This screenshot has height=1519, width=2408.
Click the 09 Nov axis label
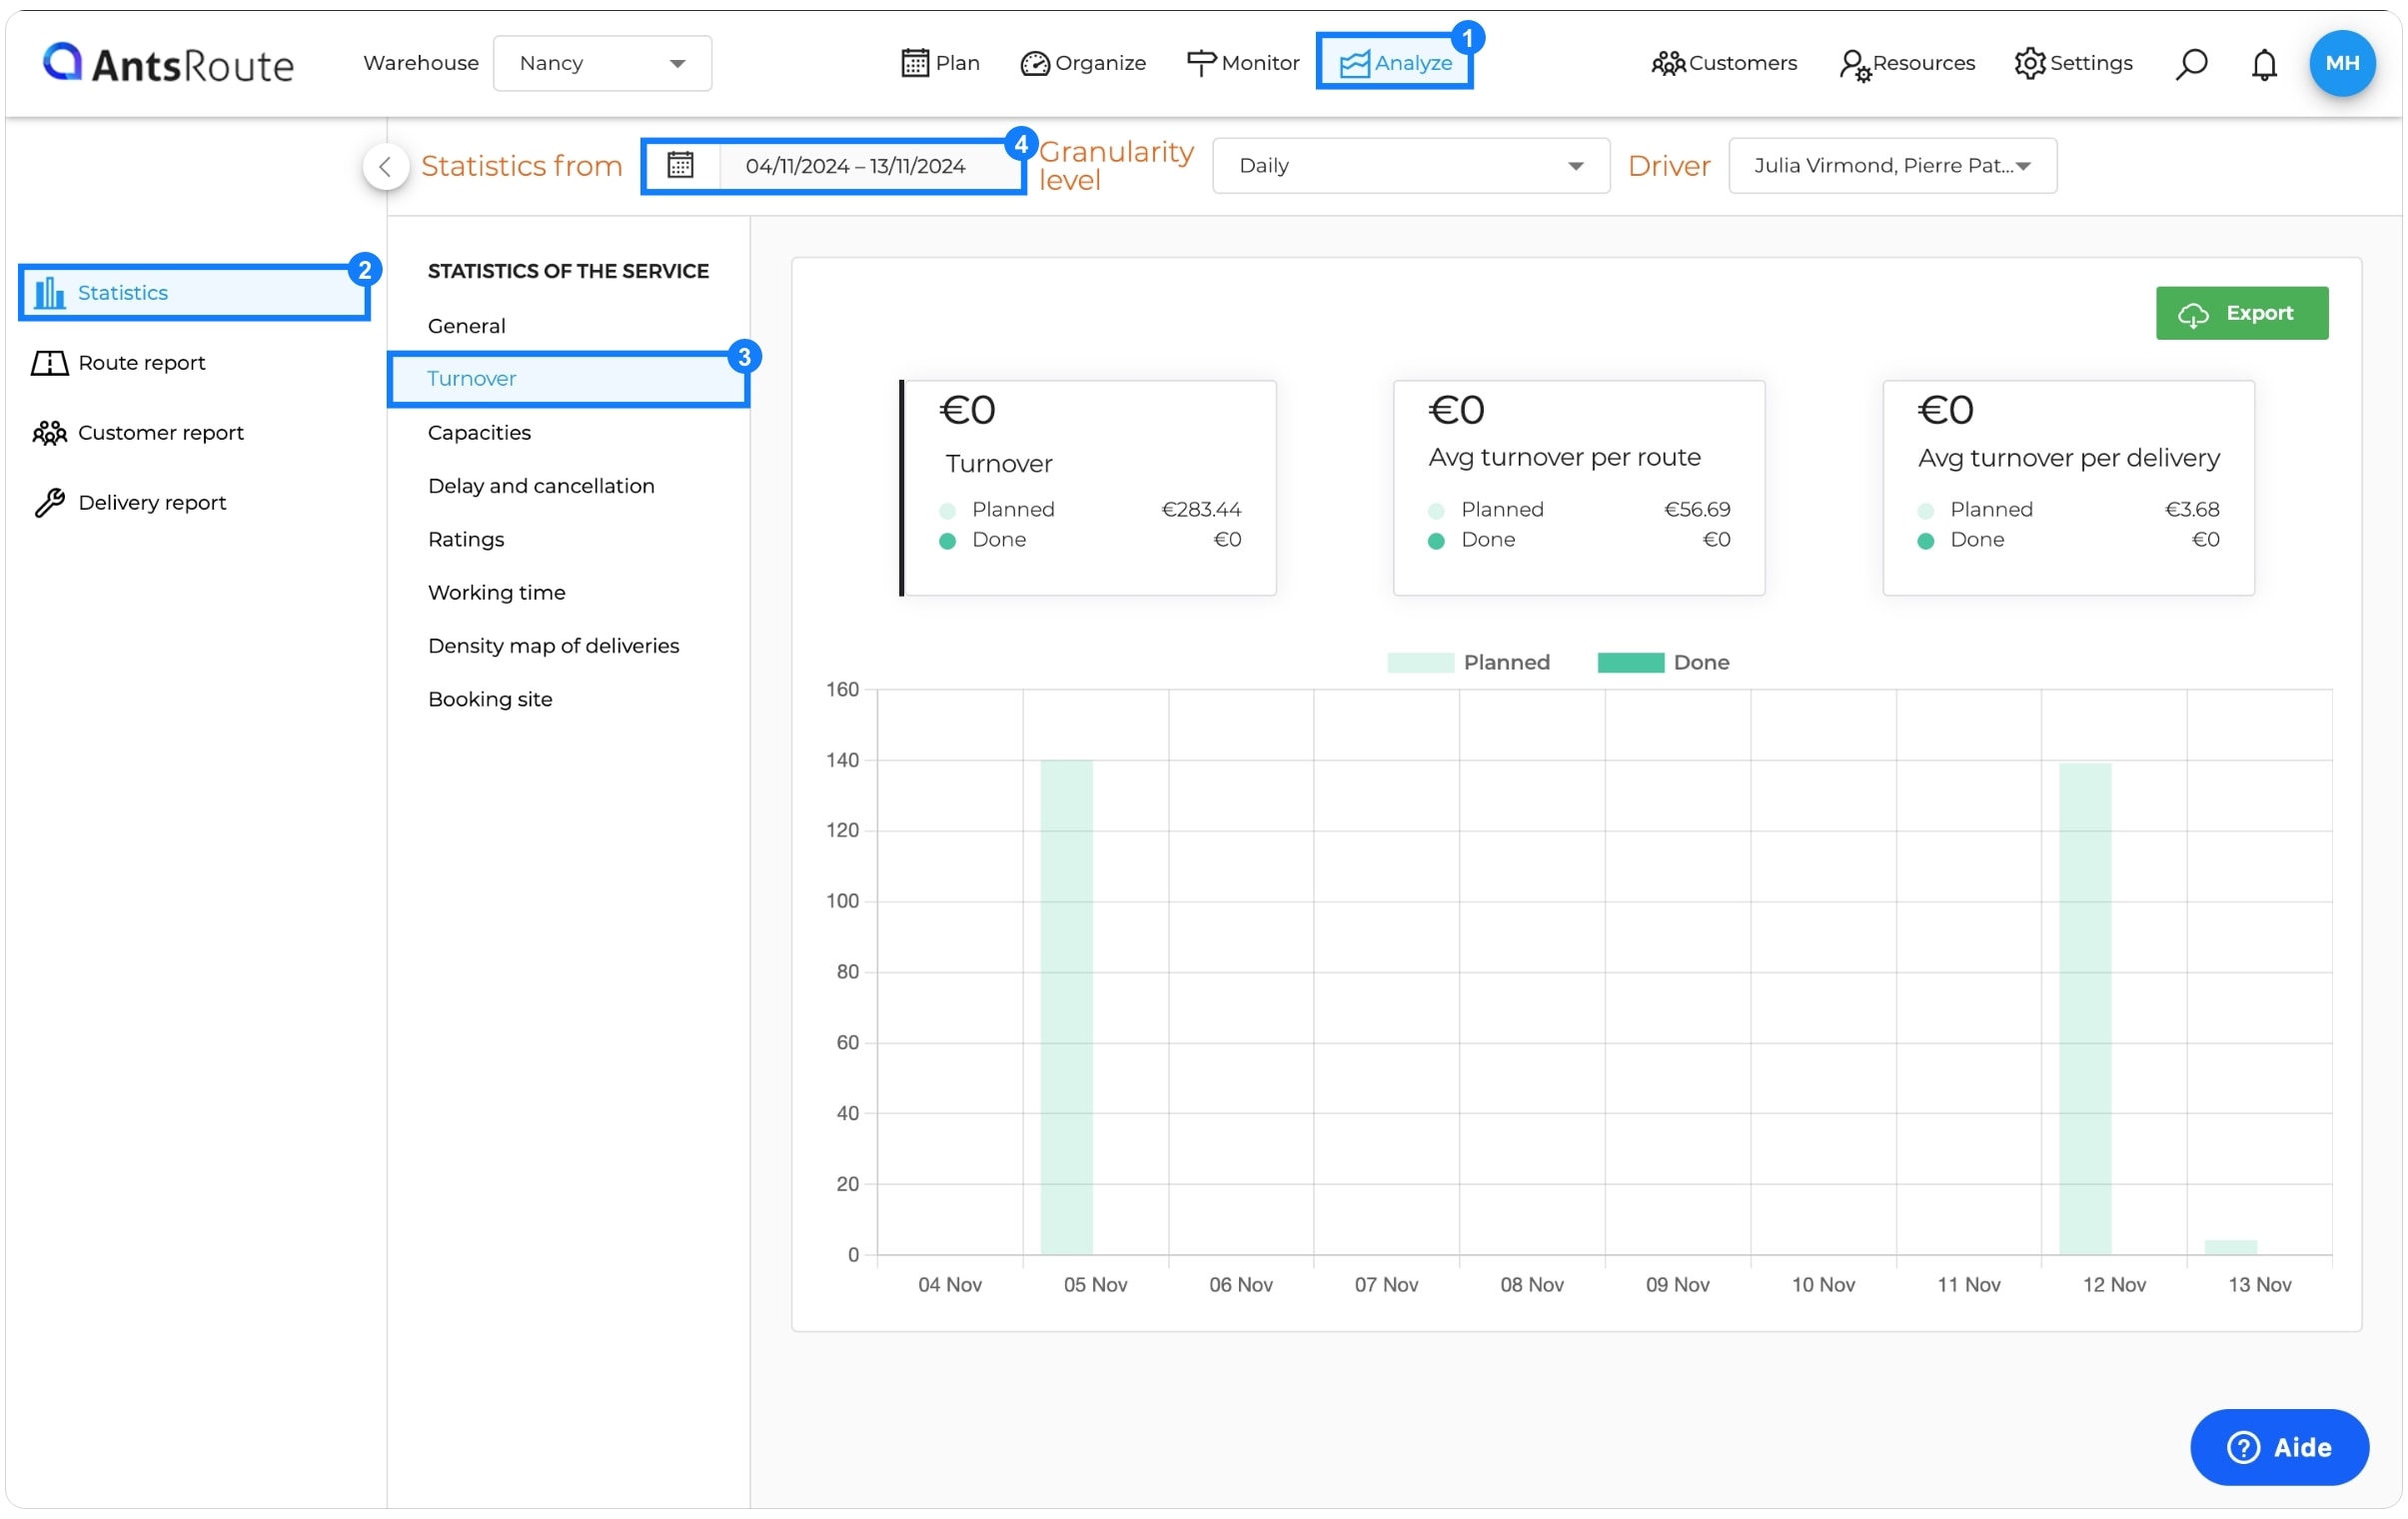click(x=1677, y=1284)
